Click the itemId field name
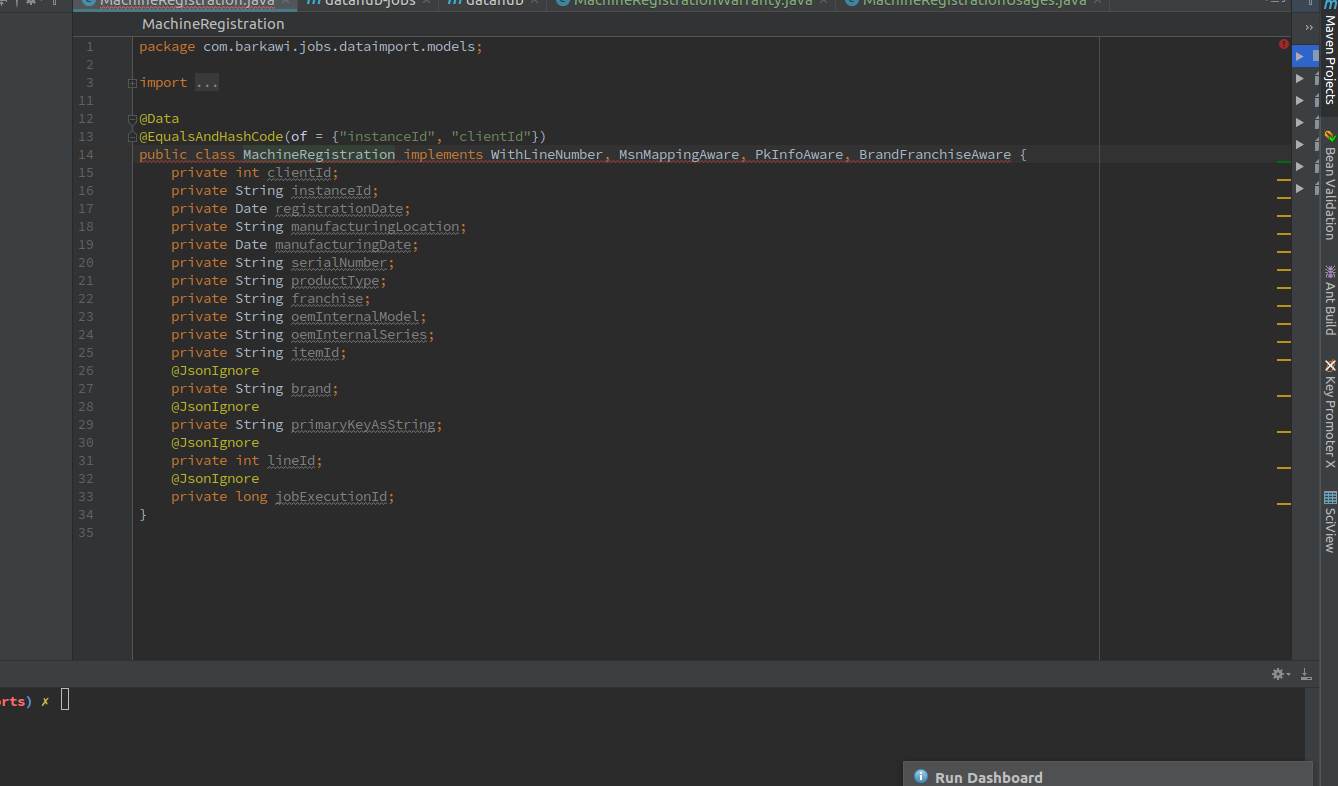The height and width of the screenshot is (786, 1338). (x=315, y=353)
